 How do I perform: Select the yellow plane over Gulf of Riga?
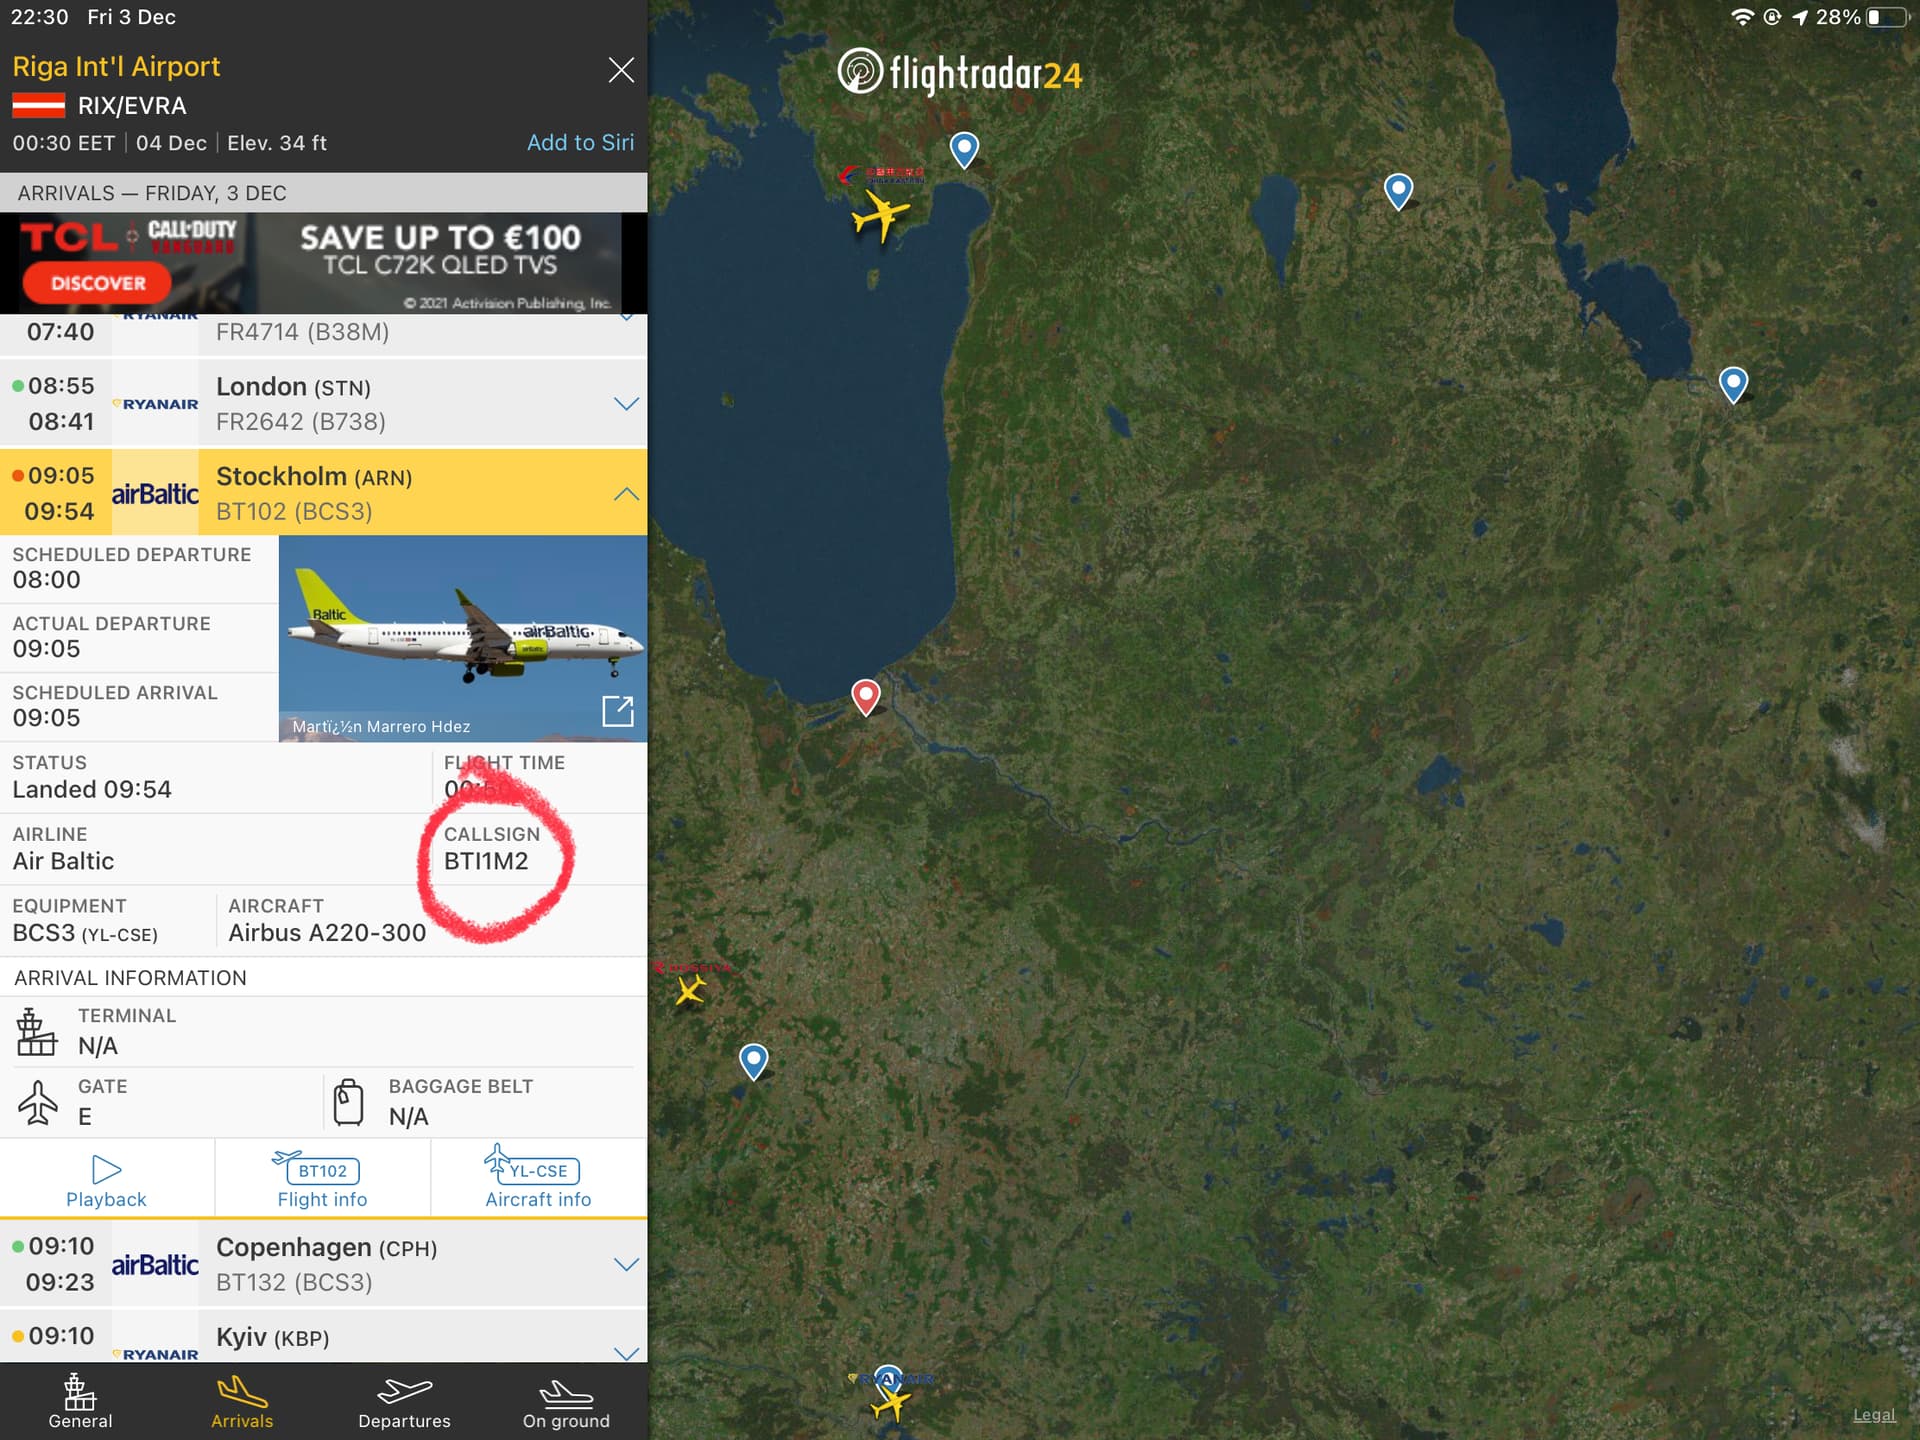880,215
